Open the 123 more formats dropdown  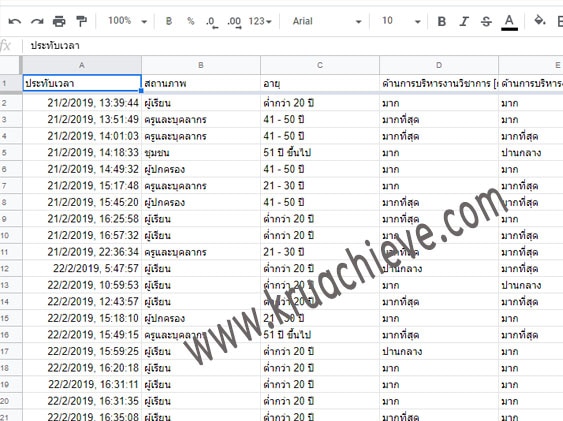coord(260,22)
